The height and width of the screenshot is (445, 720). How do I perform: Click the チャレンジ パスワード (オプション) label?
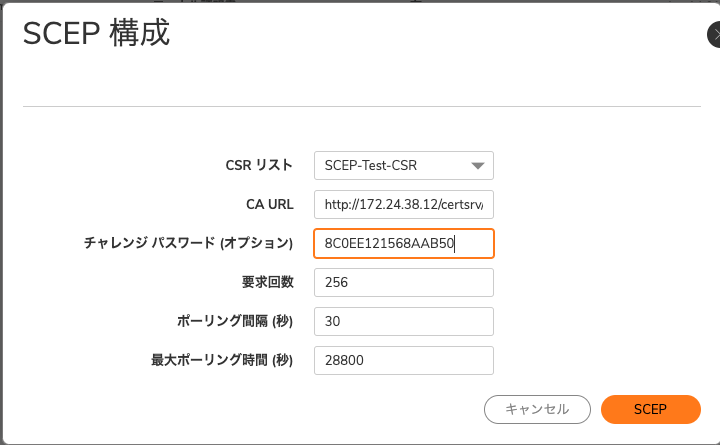tap(188, 243)
